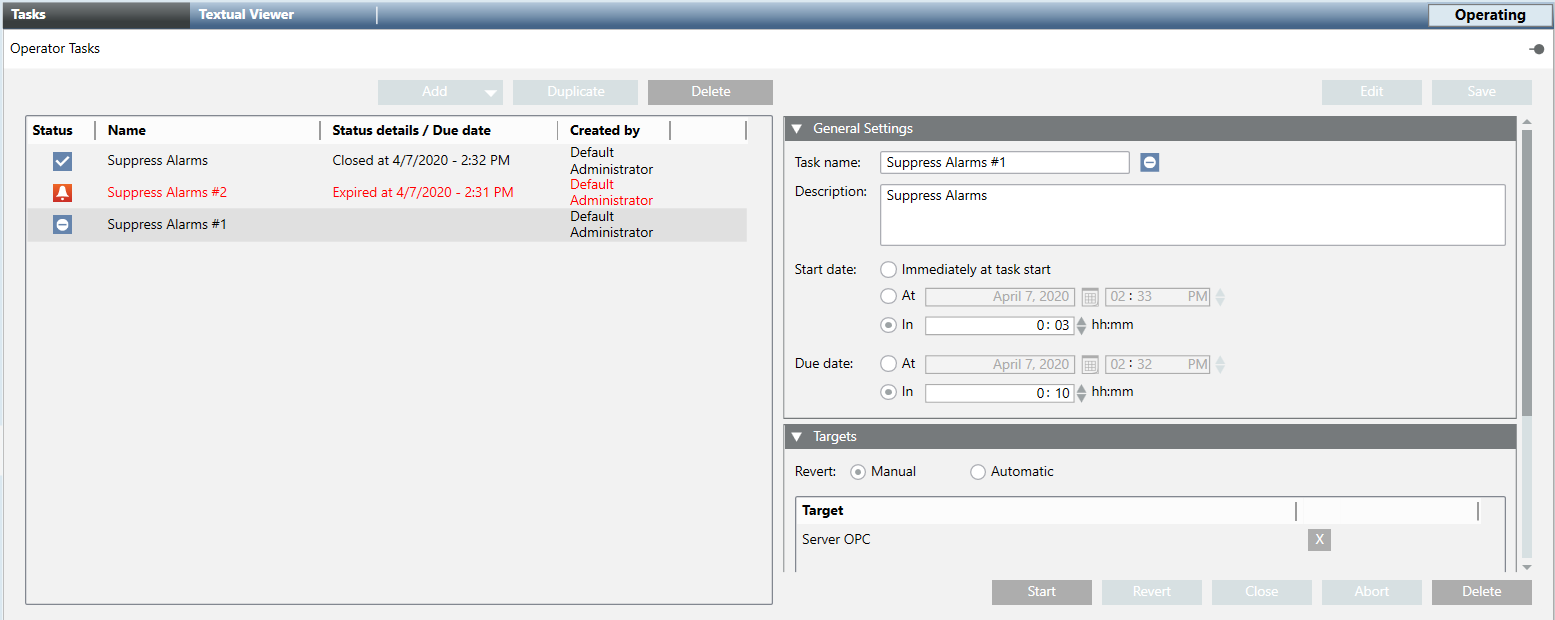Open the Add button dropdown arrow

click(490, 93)
